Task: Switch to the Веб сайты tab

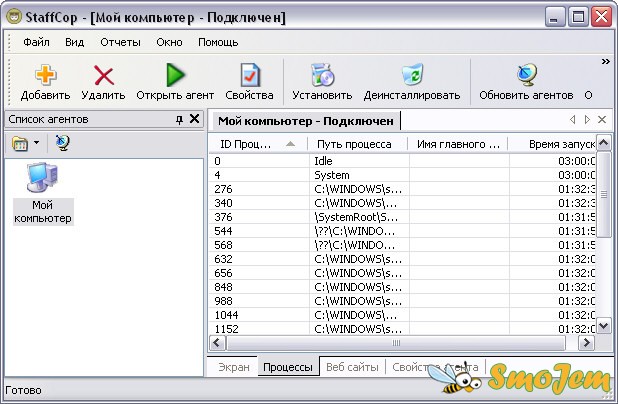Action: click(x=352, y=367)
